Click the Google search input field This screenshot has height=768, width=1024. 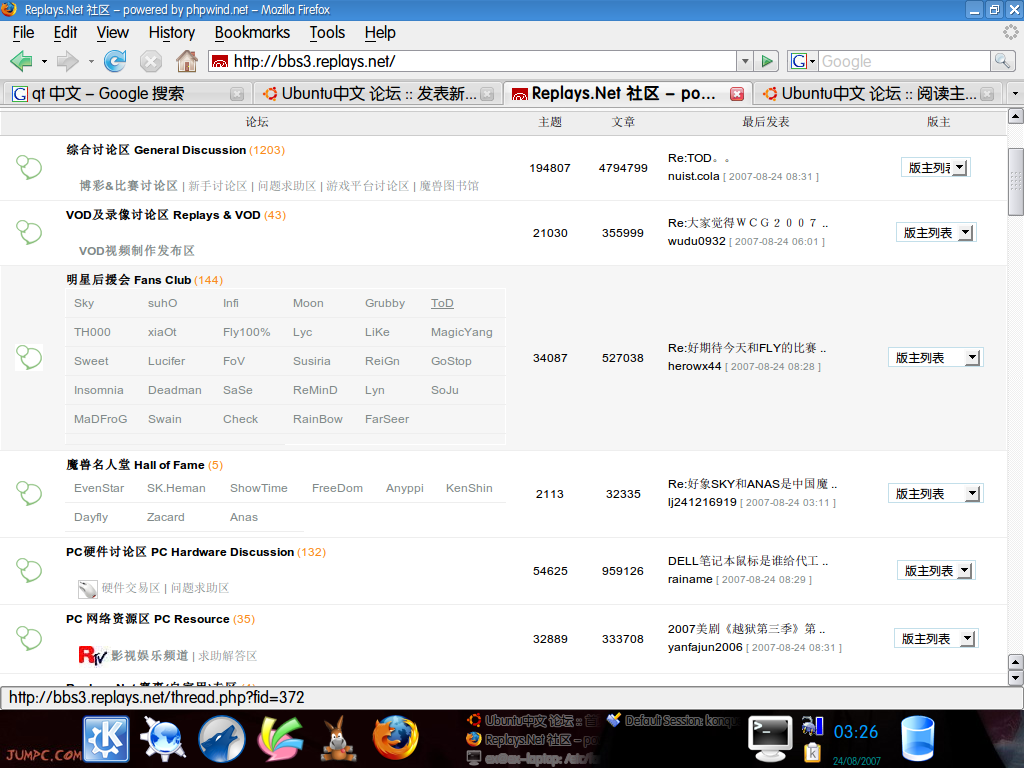coord(904,61)
